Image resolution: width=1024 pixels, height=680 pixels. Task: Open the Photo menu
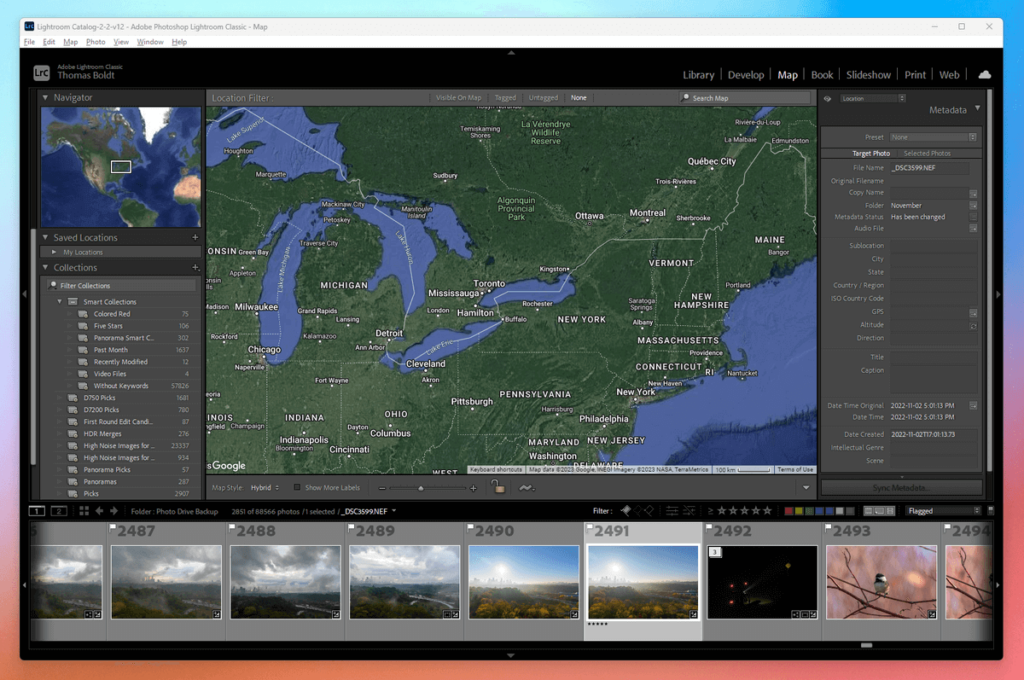pyautogui.click(x=95, y=42)
